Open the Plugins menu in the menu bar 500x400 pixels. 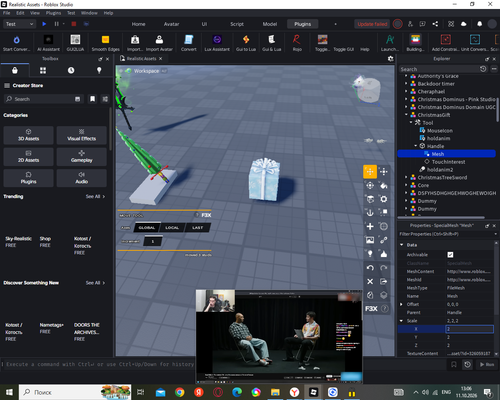[53, 13]
